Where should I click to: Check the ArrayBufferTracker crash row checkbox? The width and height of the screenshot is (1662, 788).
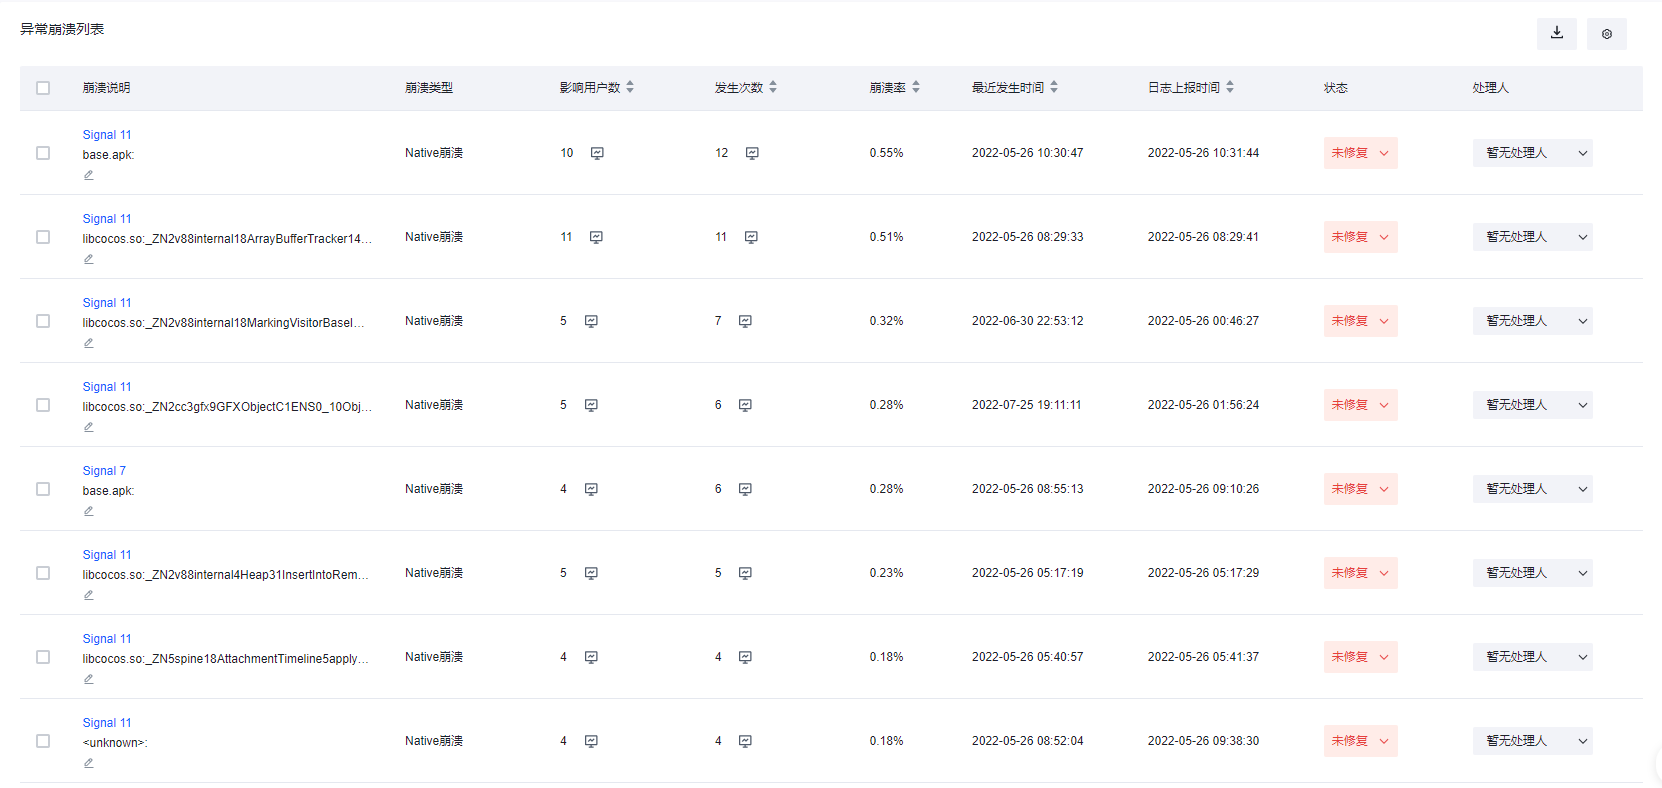(43, 237)
